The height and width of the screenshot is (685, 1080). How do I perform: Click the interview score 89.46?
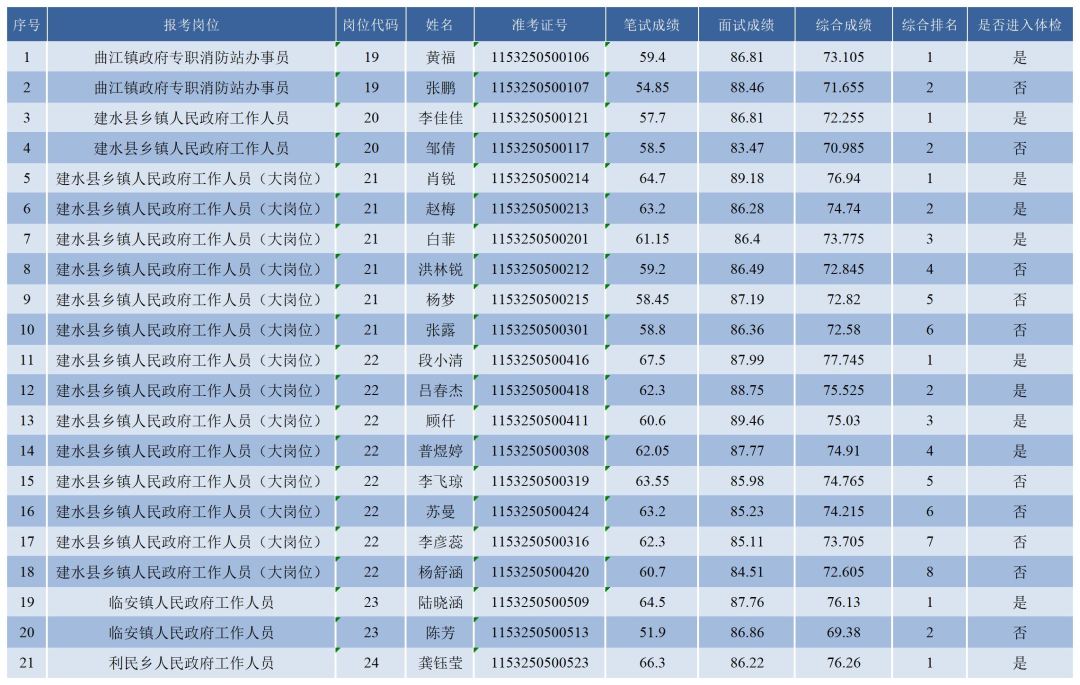click(747, 421)
